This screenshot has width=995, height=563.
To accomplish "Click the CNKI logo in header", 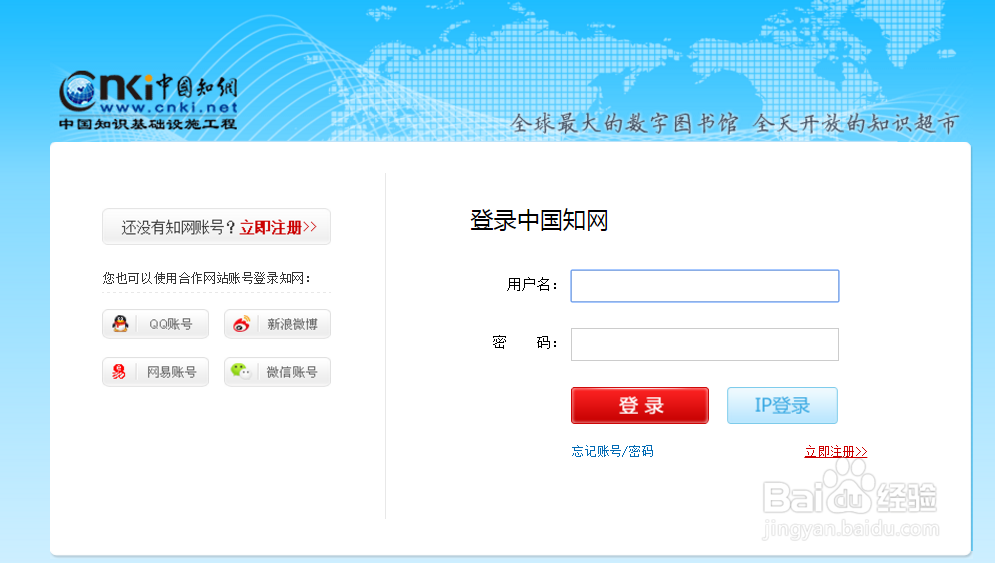I will click(x=148, y=100).
